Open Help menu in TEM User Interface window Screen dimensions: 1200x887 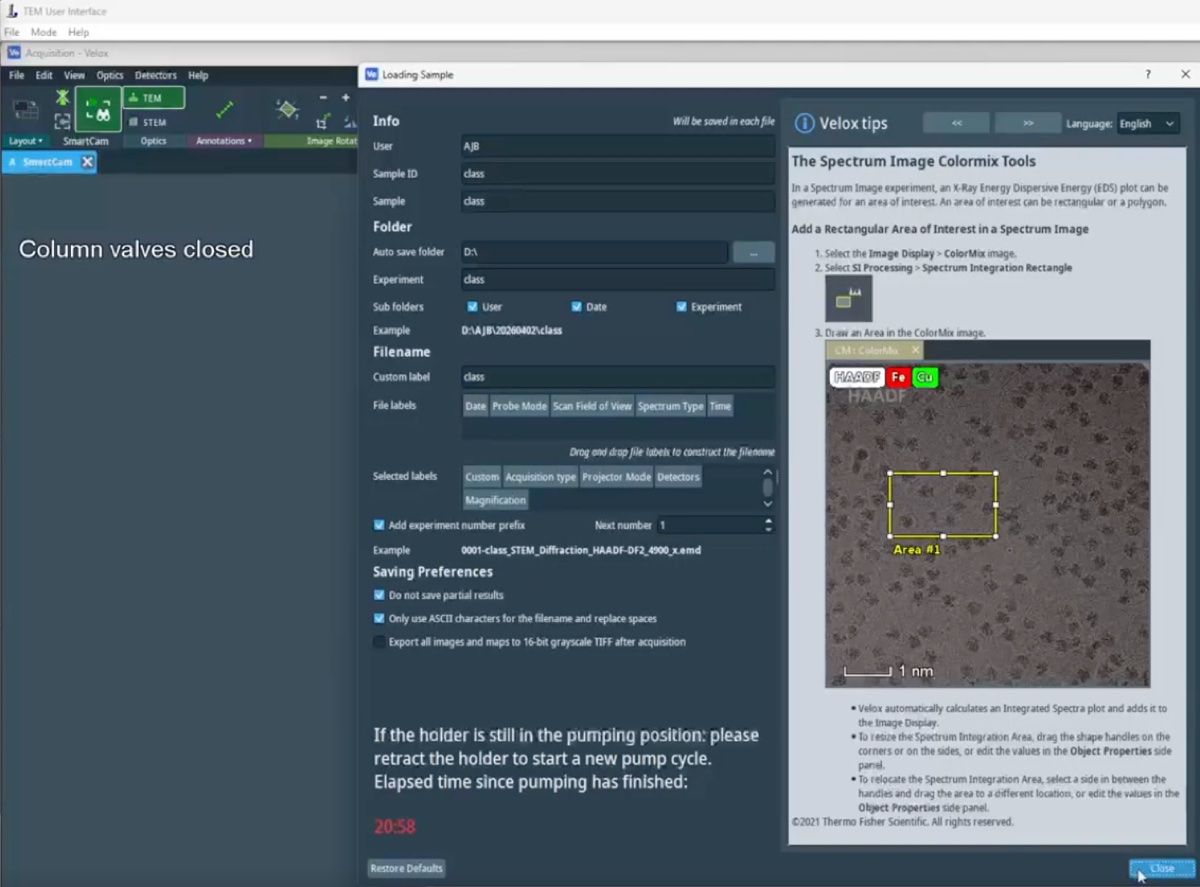click(x=79, y=32)
